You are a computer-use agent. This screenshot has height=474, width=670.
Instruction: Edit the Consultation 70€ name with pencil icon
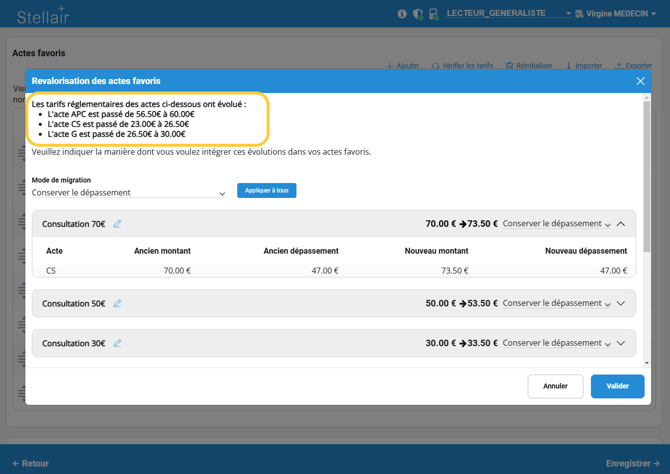point(117,224)
